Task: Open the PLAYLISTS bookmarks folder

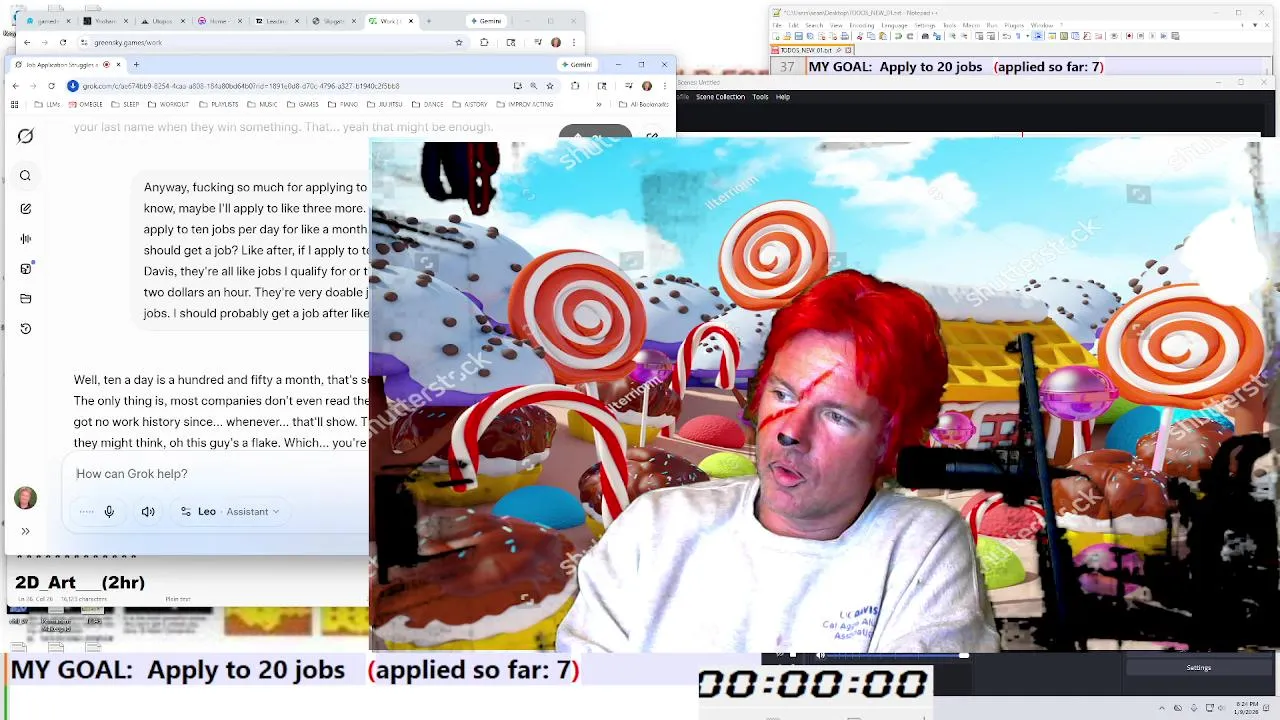Action: 219,104
